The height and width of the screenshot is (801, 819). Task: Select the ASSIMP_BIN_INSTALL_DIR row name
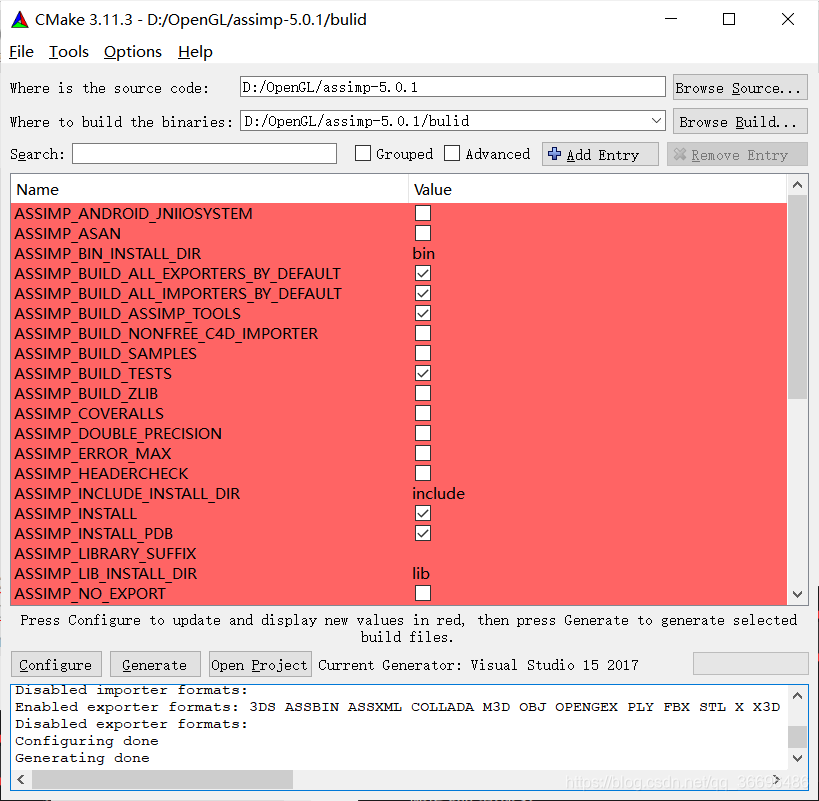pos(108,253)
